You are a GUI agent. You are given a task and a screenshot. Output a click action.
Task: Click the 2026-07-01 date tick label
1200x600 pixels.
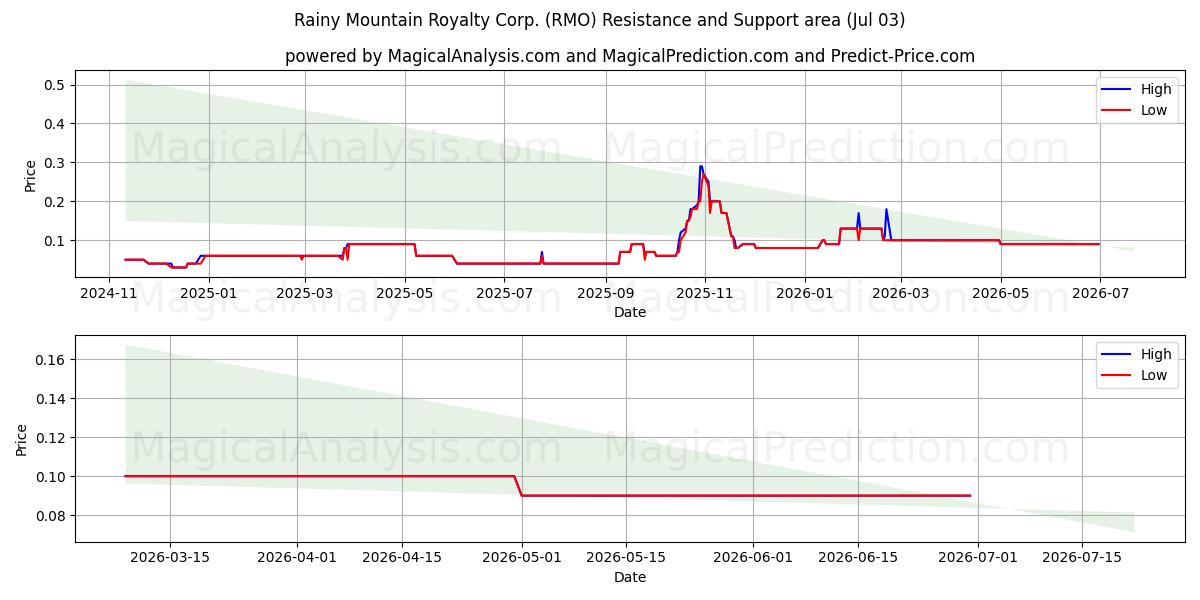click(x=978, y=559)
